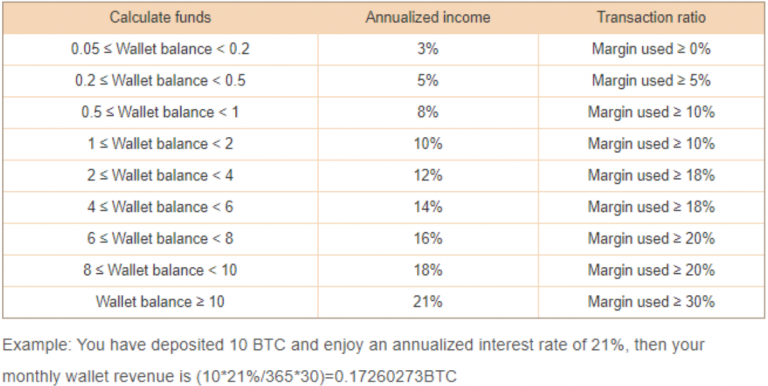
Task: Select the 0.2 ≤ Wallet balance < 0.5 cell
Action: click(x=160, y=81)
